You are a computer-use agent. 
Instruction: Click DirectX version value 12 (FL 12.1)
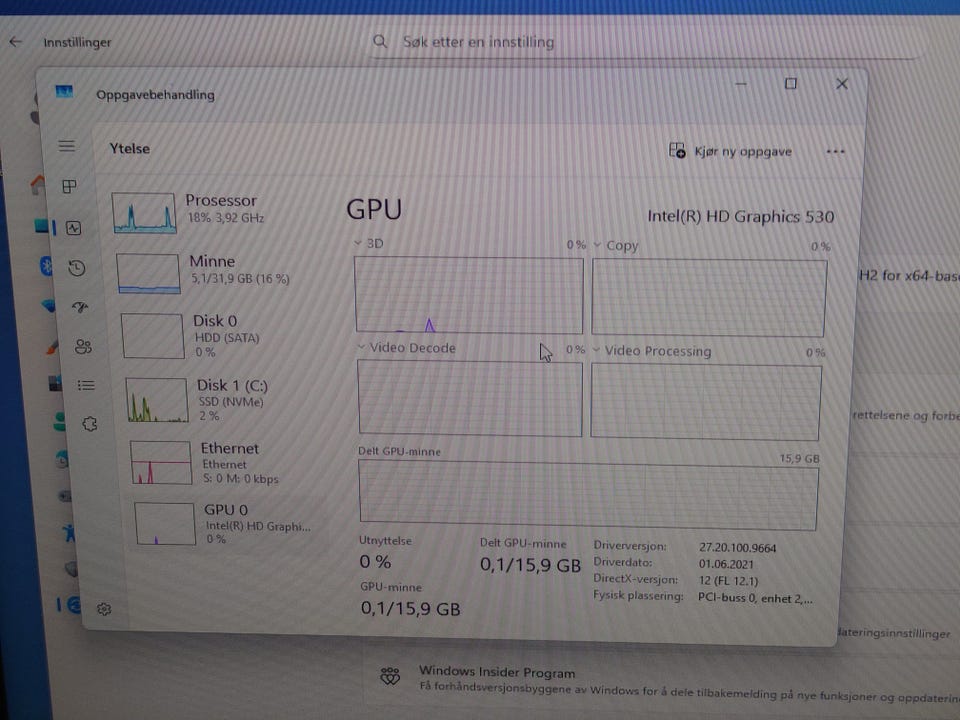coord(729,581)
